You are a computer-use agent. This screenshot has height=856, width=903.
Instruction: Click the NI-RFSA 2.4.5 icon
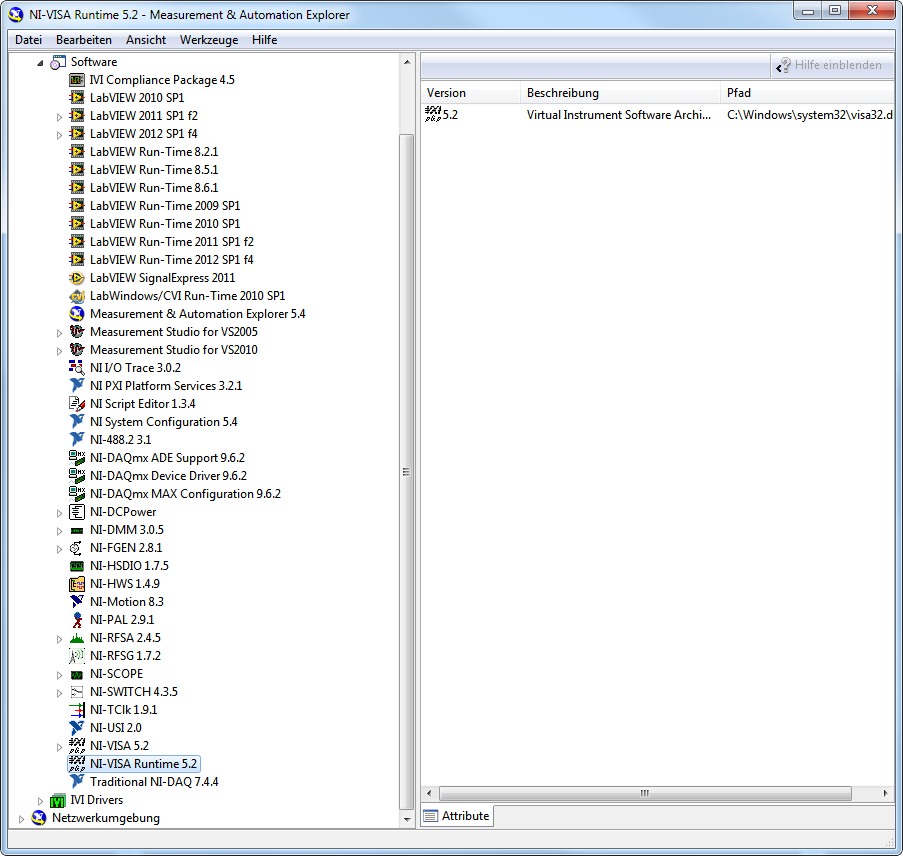(77, 638)
